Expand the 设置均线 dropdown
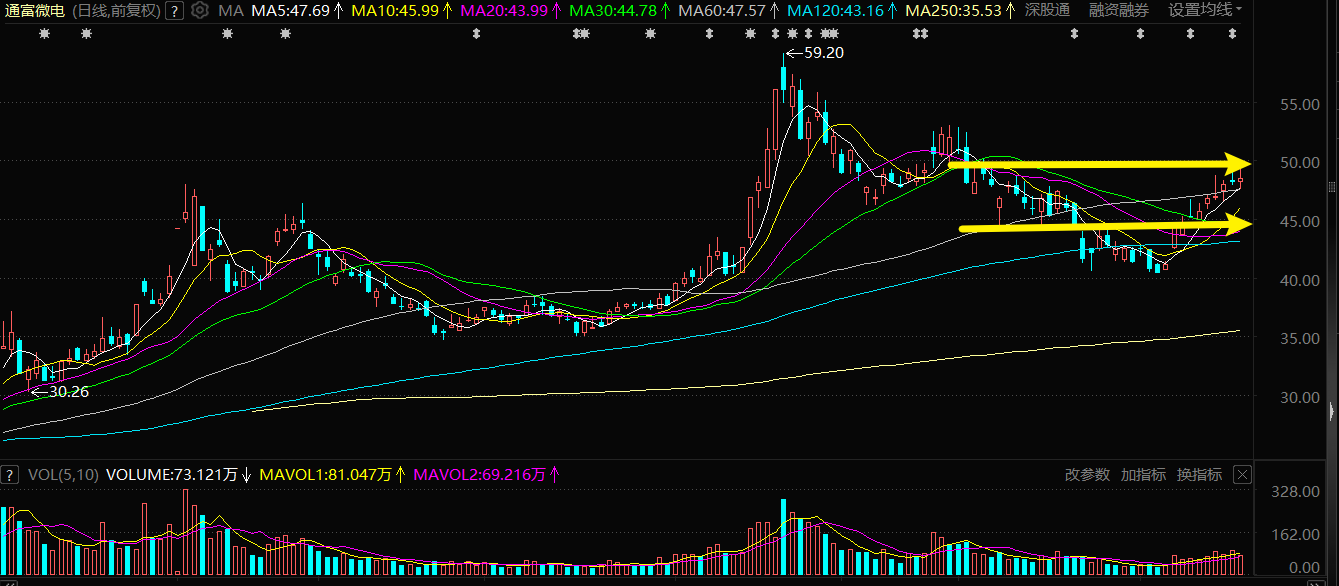 coord(1206,11)
